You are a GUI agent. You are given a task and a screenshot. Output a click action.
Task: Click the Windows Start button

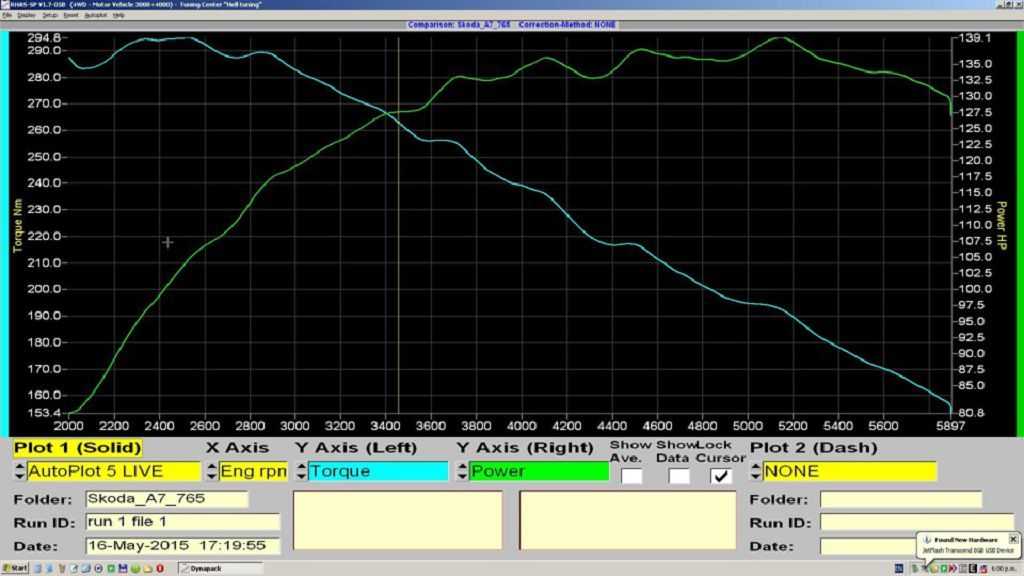15,568
